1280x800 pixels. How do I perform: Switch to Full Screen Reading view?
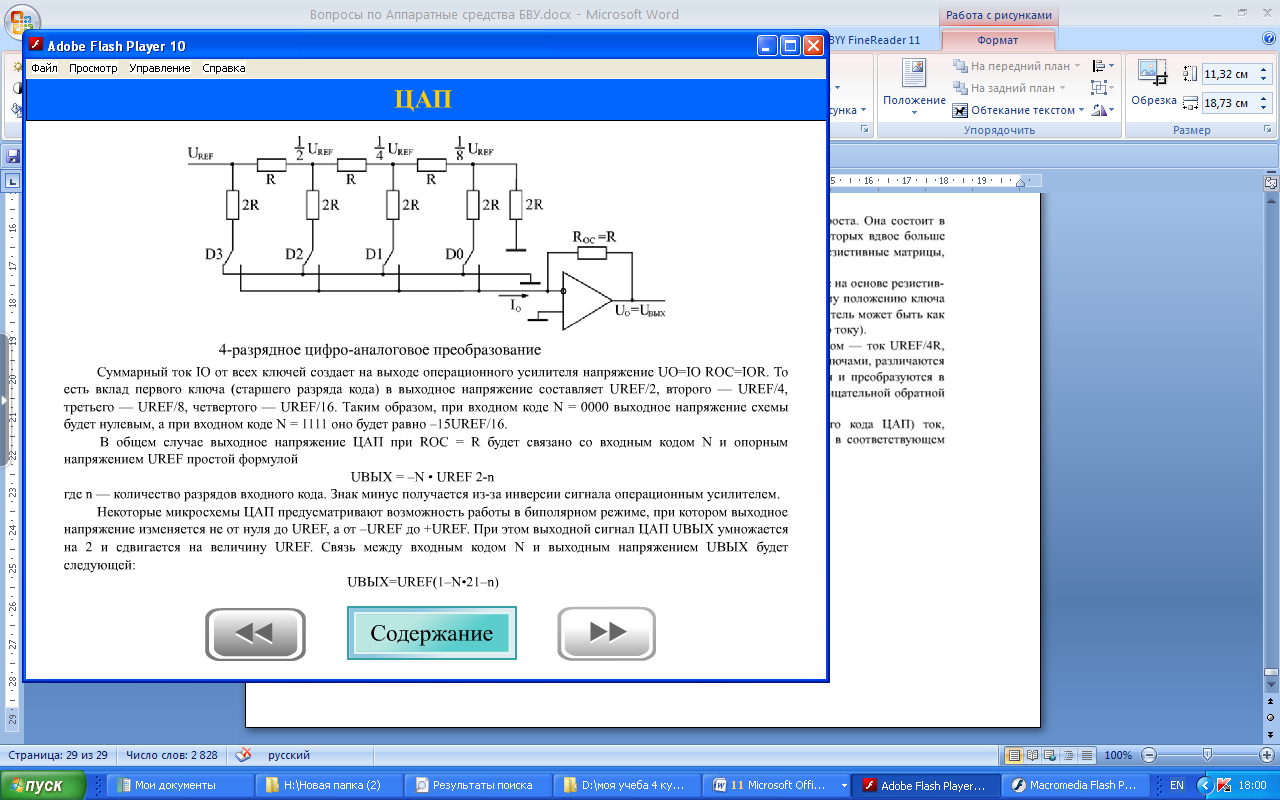tap(1030, 755)
